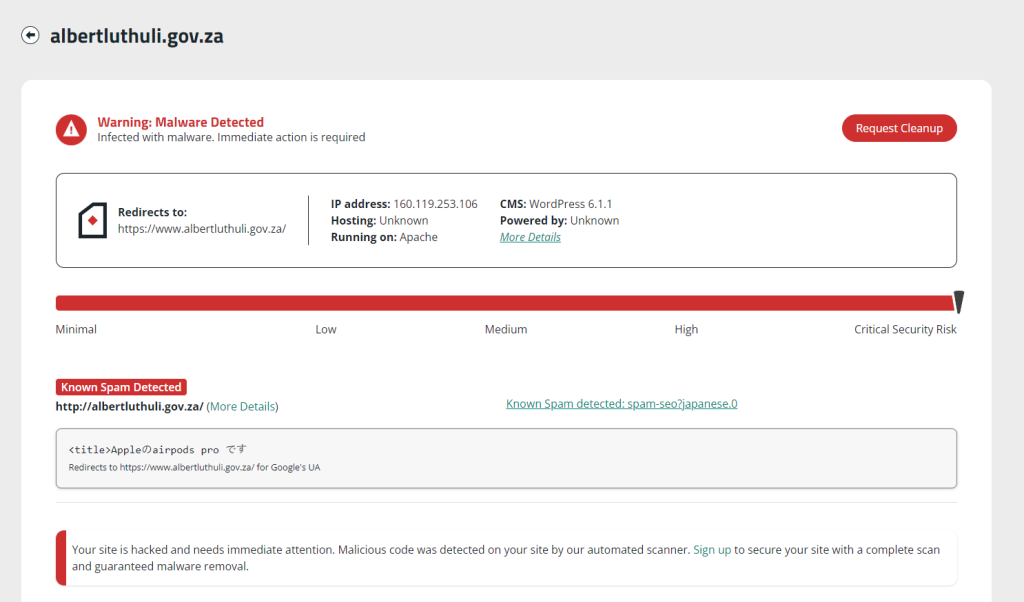Click the spam title code snippet box
The height and width of the screenshot is (602, 1024).
pos(506,458)
